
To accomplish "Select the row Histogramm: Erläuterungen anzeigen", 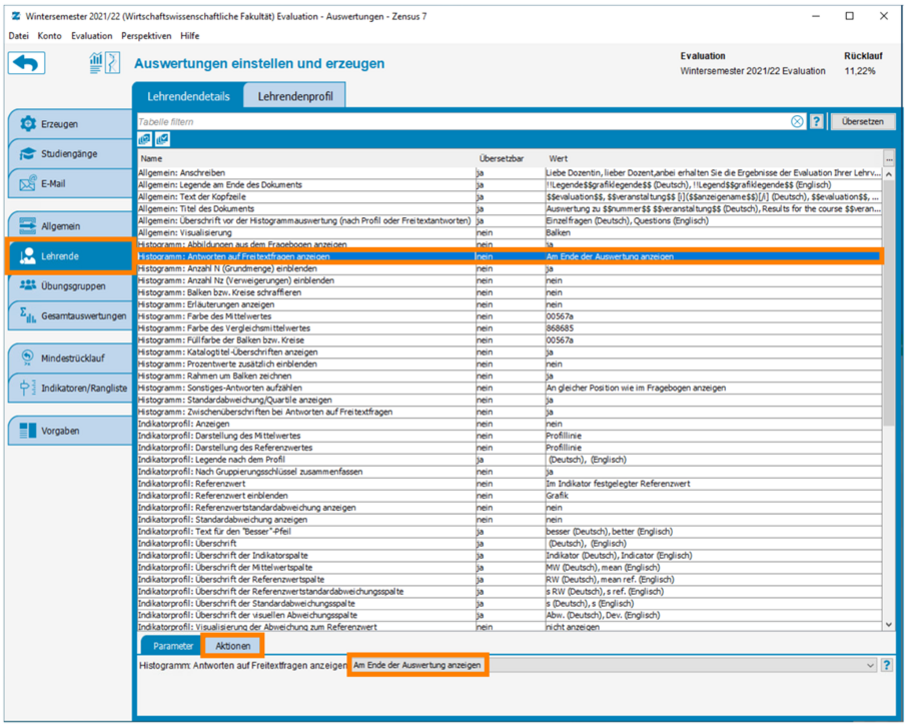I will point(510,304).
